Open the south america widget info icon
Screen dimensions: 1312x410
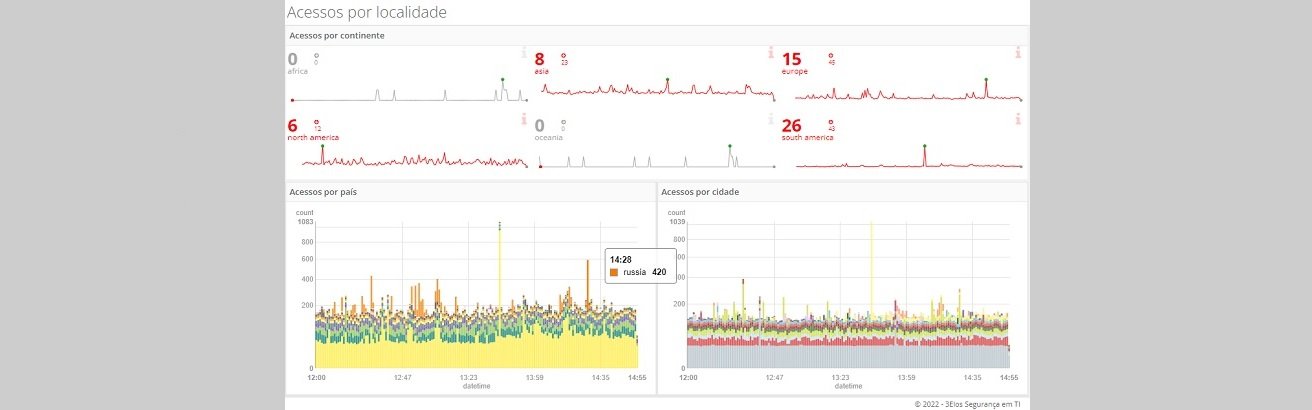[x=1018, y=119]
